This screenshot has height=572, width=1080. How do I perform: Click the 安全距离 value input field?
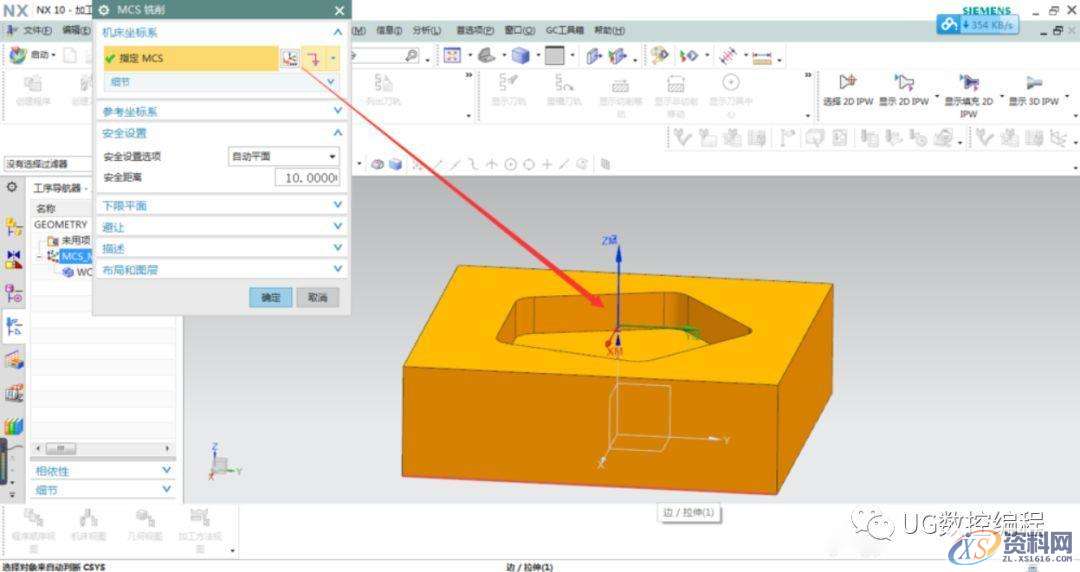click(307, 177)
